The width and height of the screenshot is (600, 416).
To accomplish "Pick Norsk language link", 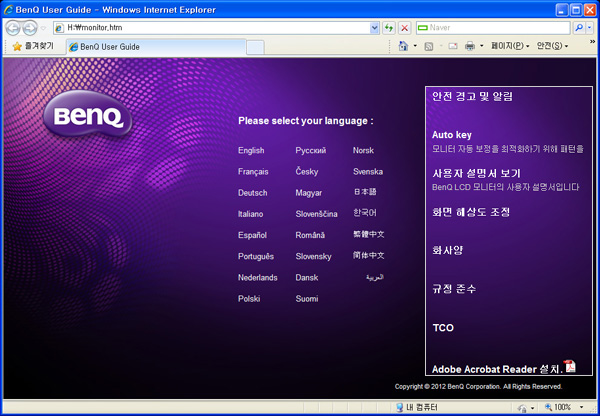I will (363, 150).
